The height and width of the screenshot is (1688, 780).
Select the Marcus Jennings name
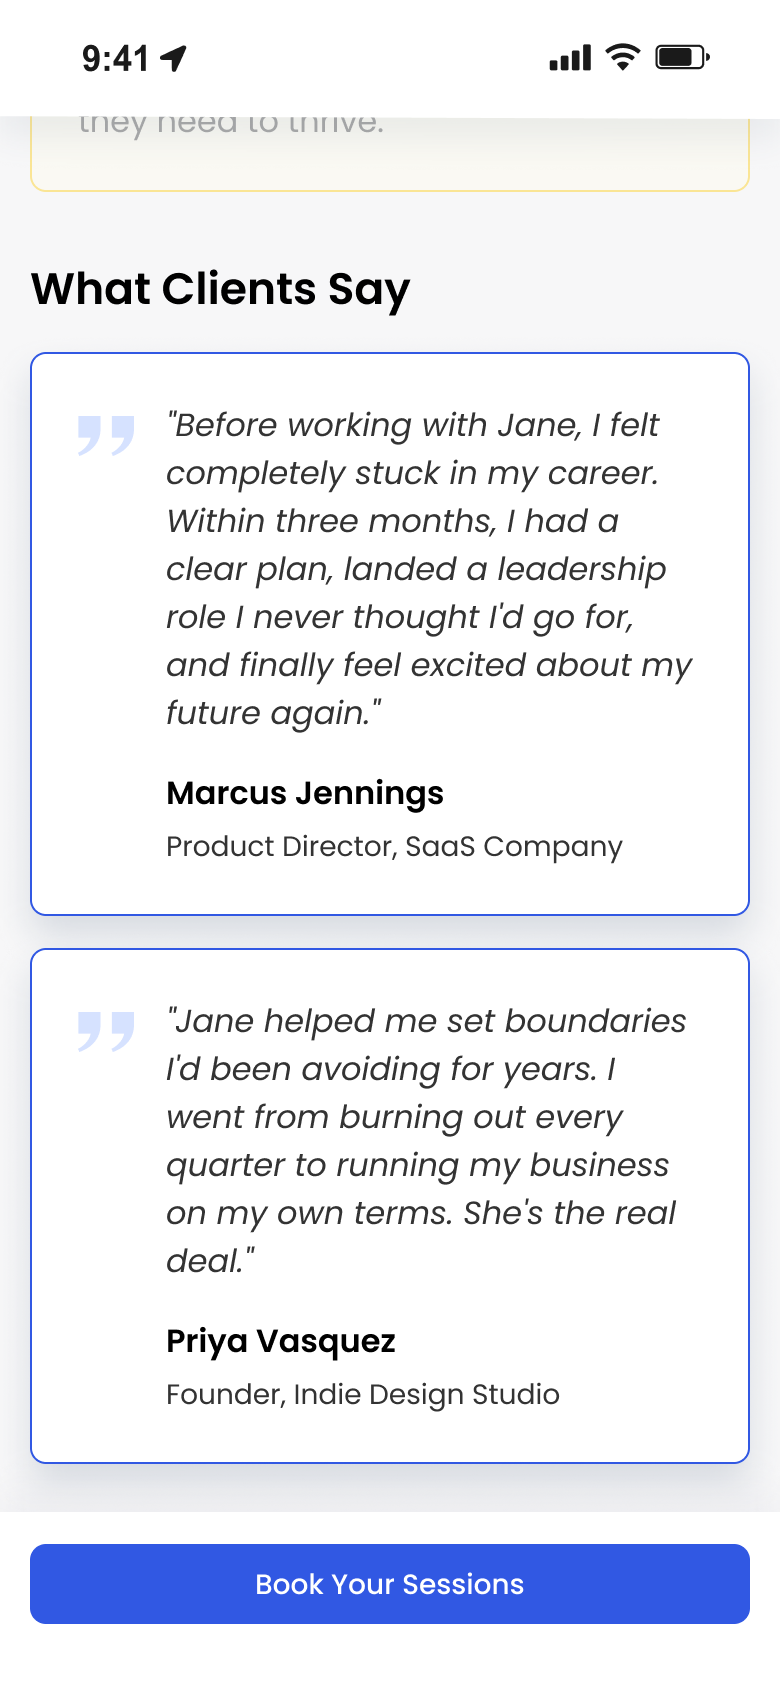coord(305,793)
